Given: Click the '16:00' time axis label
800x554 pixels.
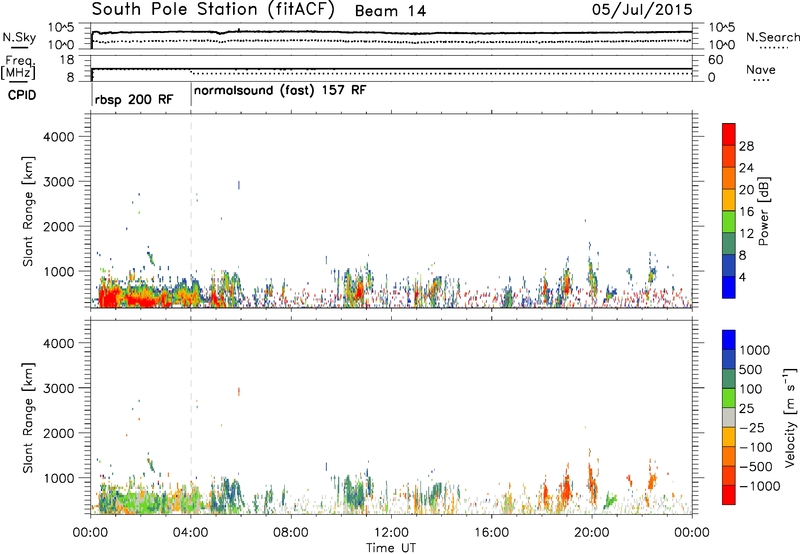Looking at the screenshot, I should (491, 533).
